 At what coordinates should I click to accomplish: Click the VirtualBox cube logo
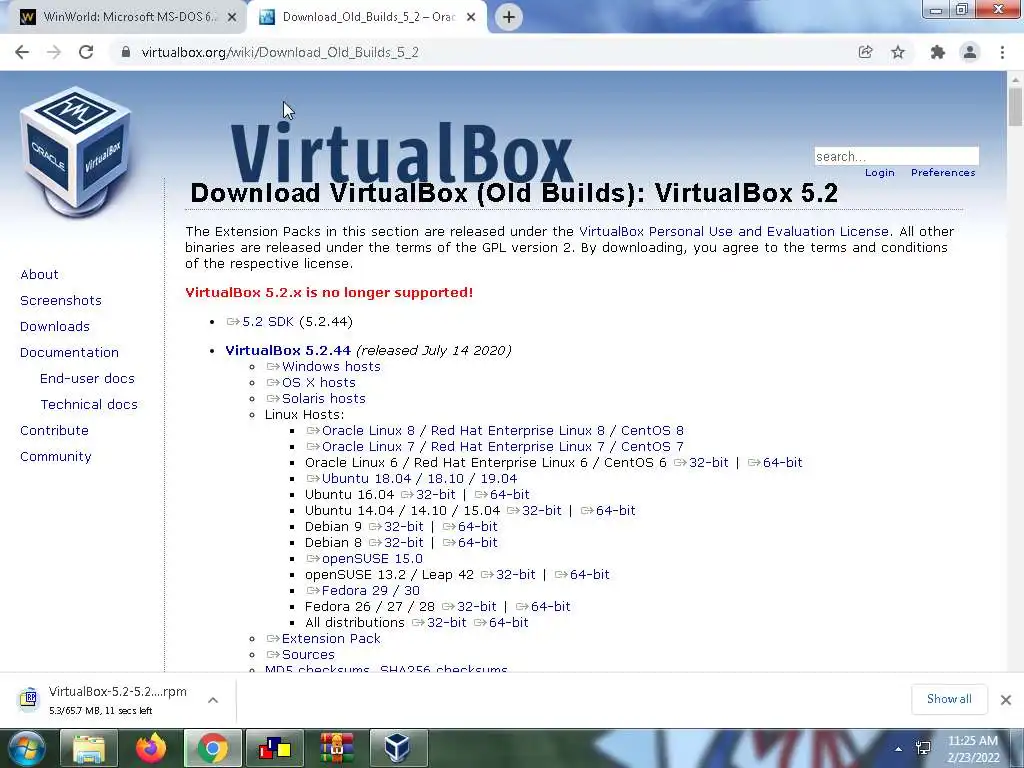pos(75,152)
